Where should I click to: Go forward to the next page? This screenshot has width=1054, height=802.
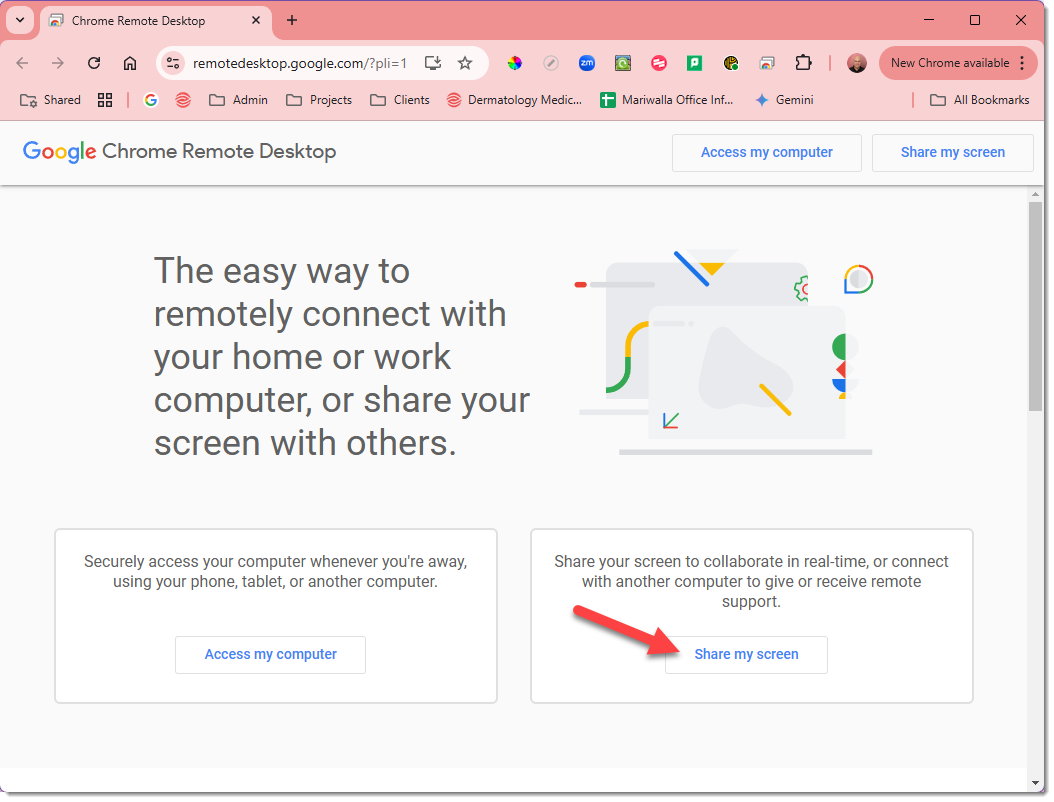[x=58, y=63]
